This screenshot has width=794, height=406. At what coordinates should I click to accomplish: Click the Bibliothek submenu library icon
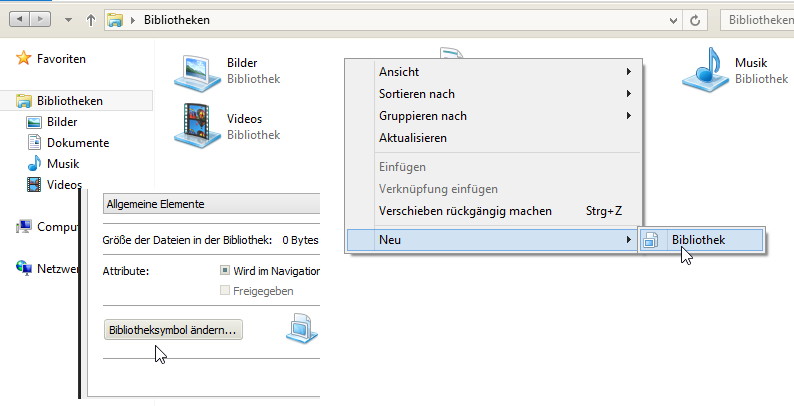coord(651,240)
